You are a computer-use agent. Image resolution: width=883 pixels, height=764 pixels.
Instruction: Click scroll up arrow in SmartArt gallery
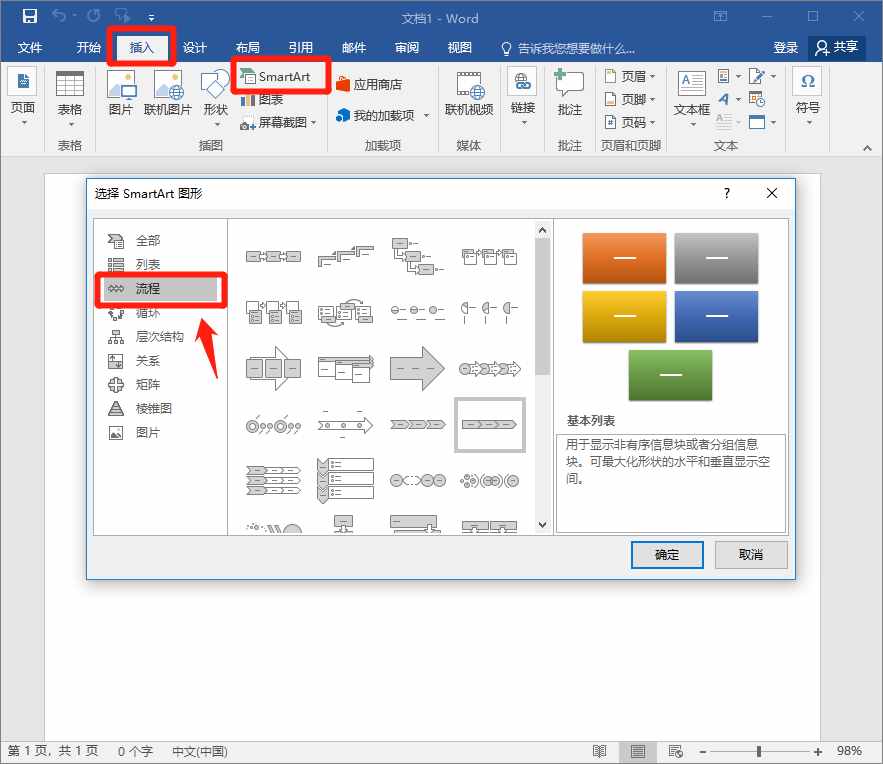542,230
